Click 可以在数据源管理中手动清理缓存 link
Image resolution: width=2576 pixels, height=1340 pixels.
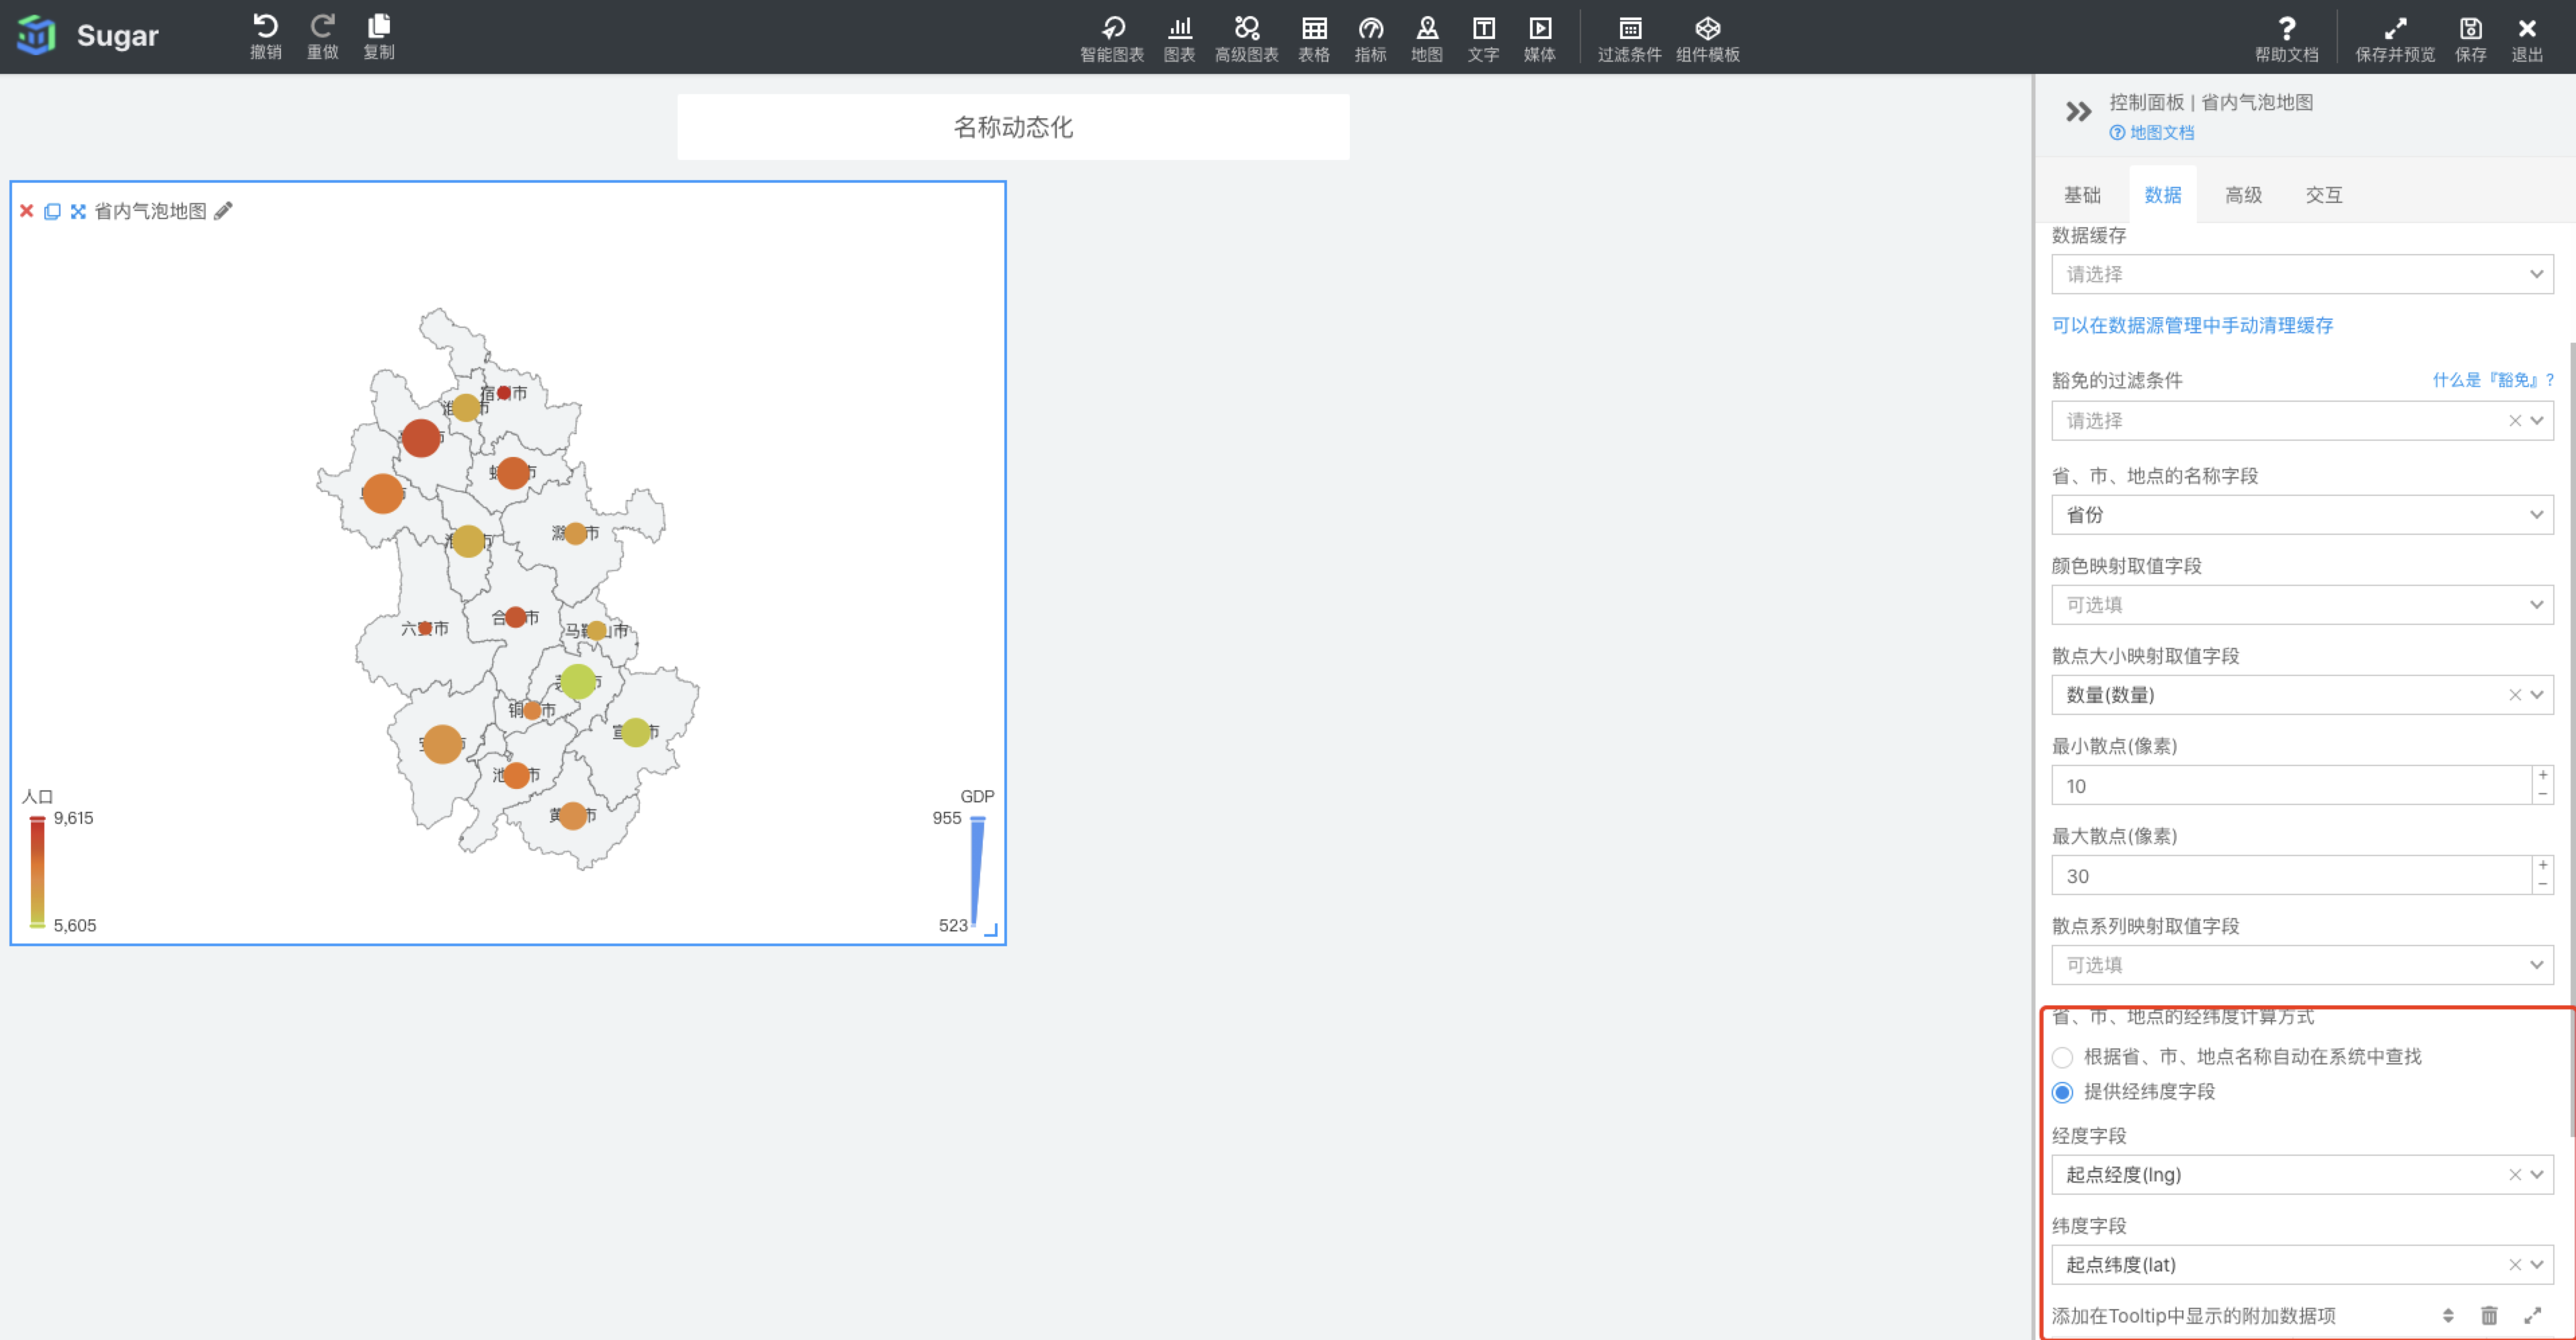(2192, 325)
